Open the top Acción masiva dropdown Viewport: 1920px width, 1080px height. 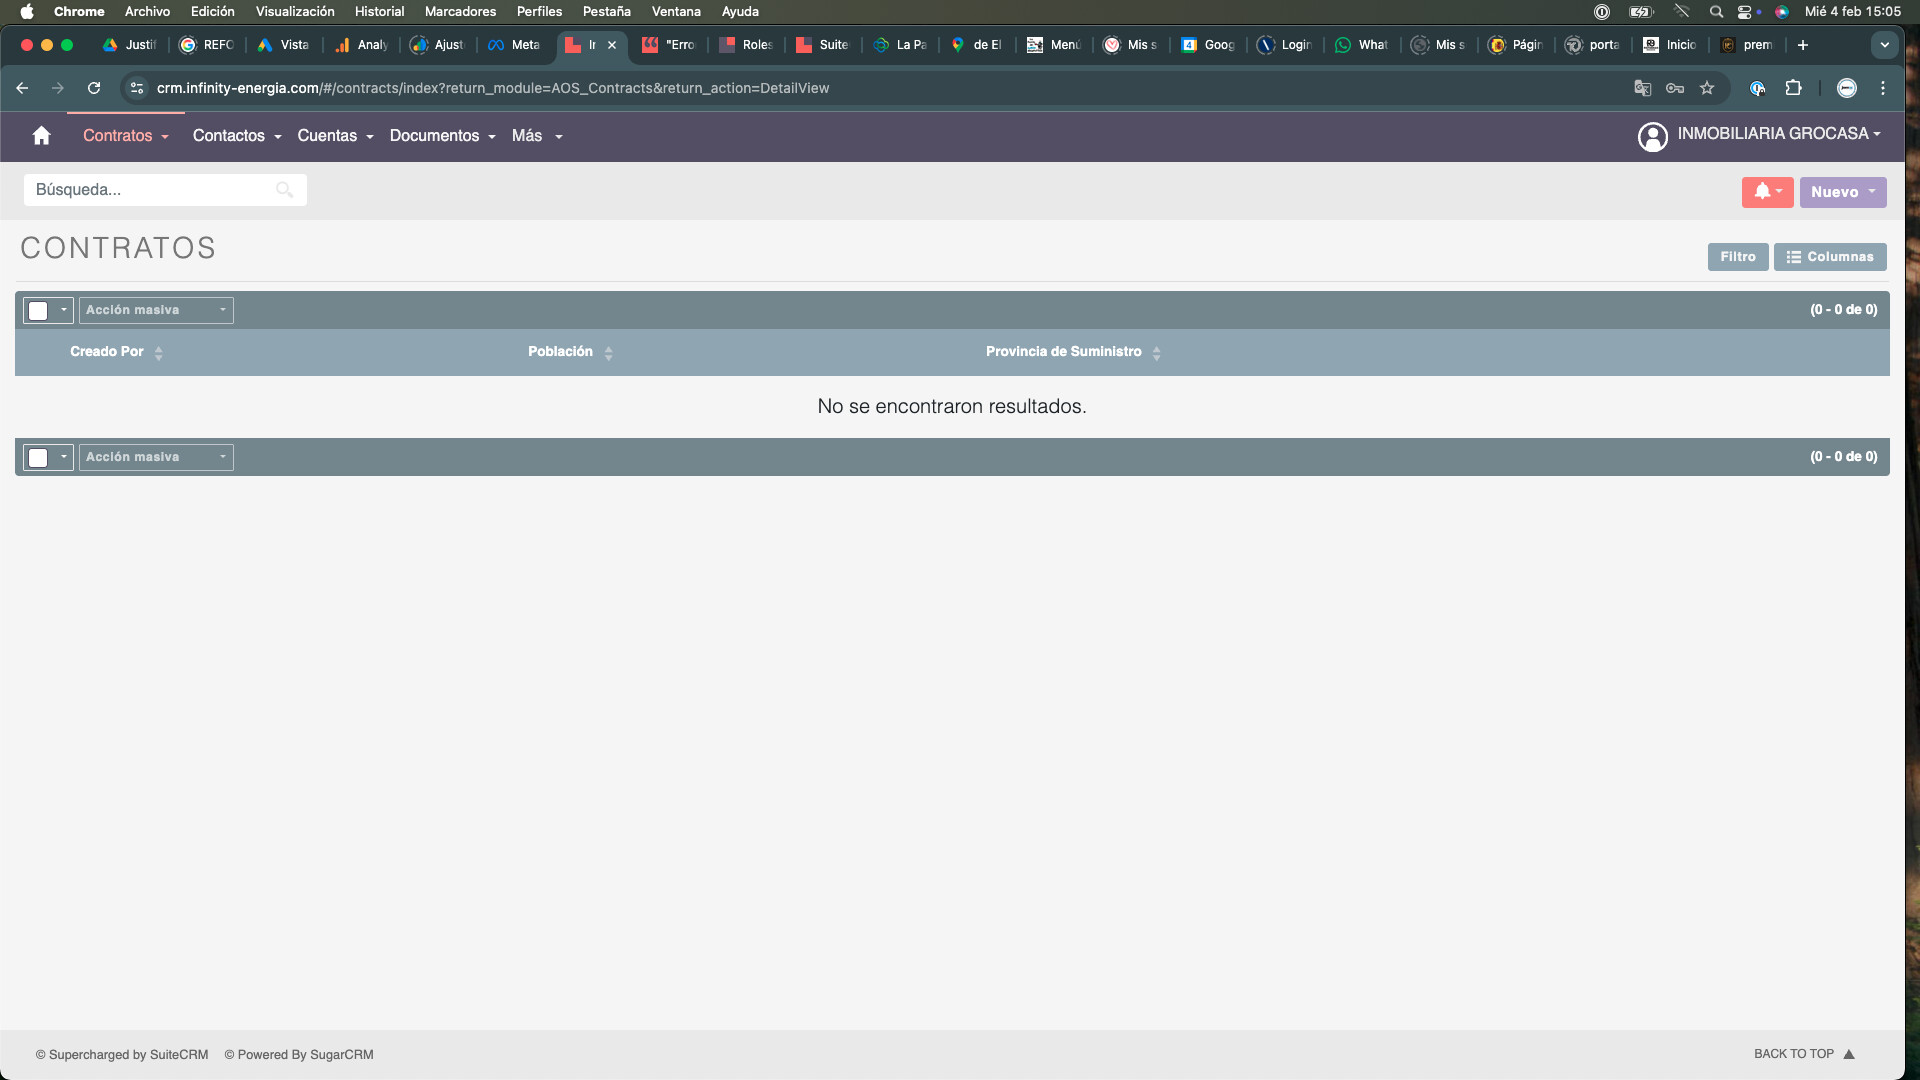(156, 310)
